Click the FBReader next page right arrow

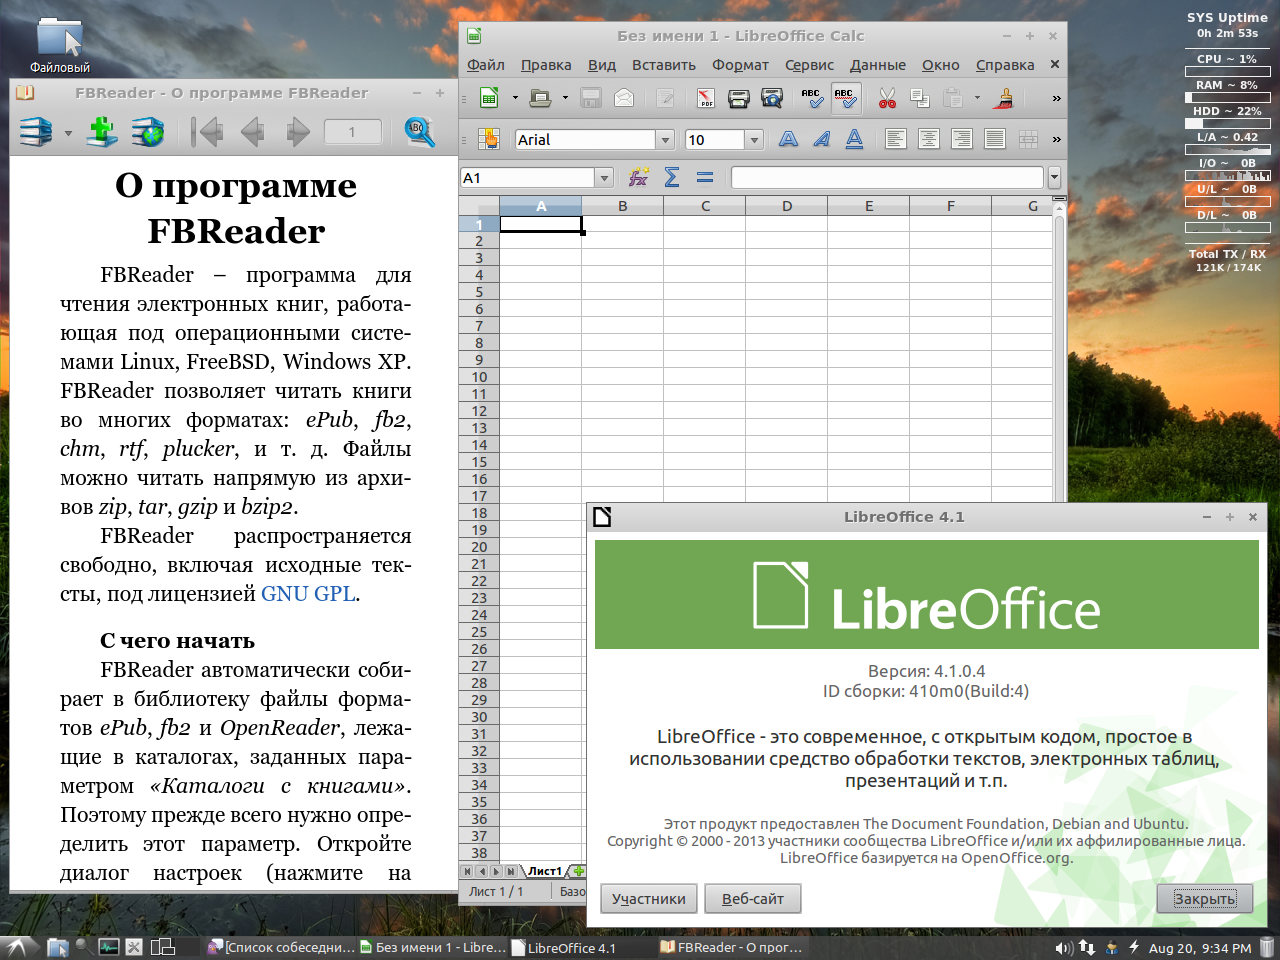coord(298,132)
